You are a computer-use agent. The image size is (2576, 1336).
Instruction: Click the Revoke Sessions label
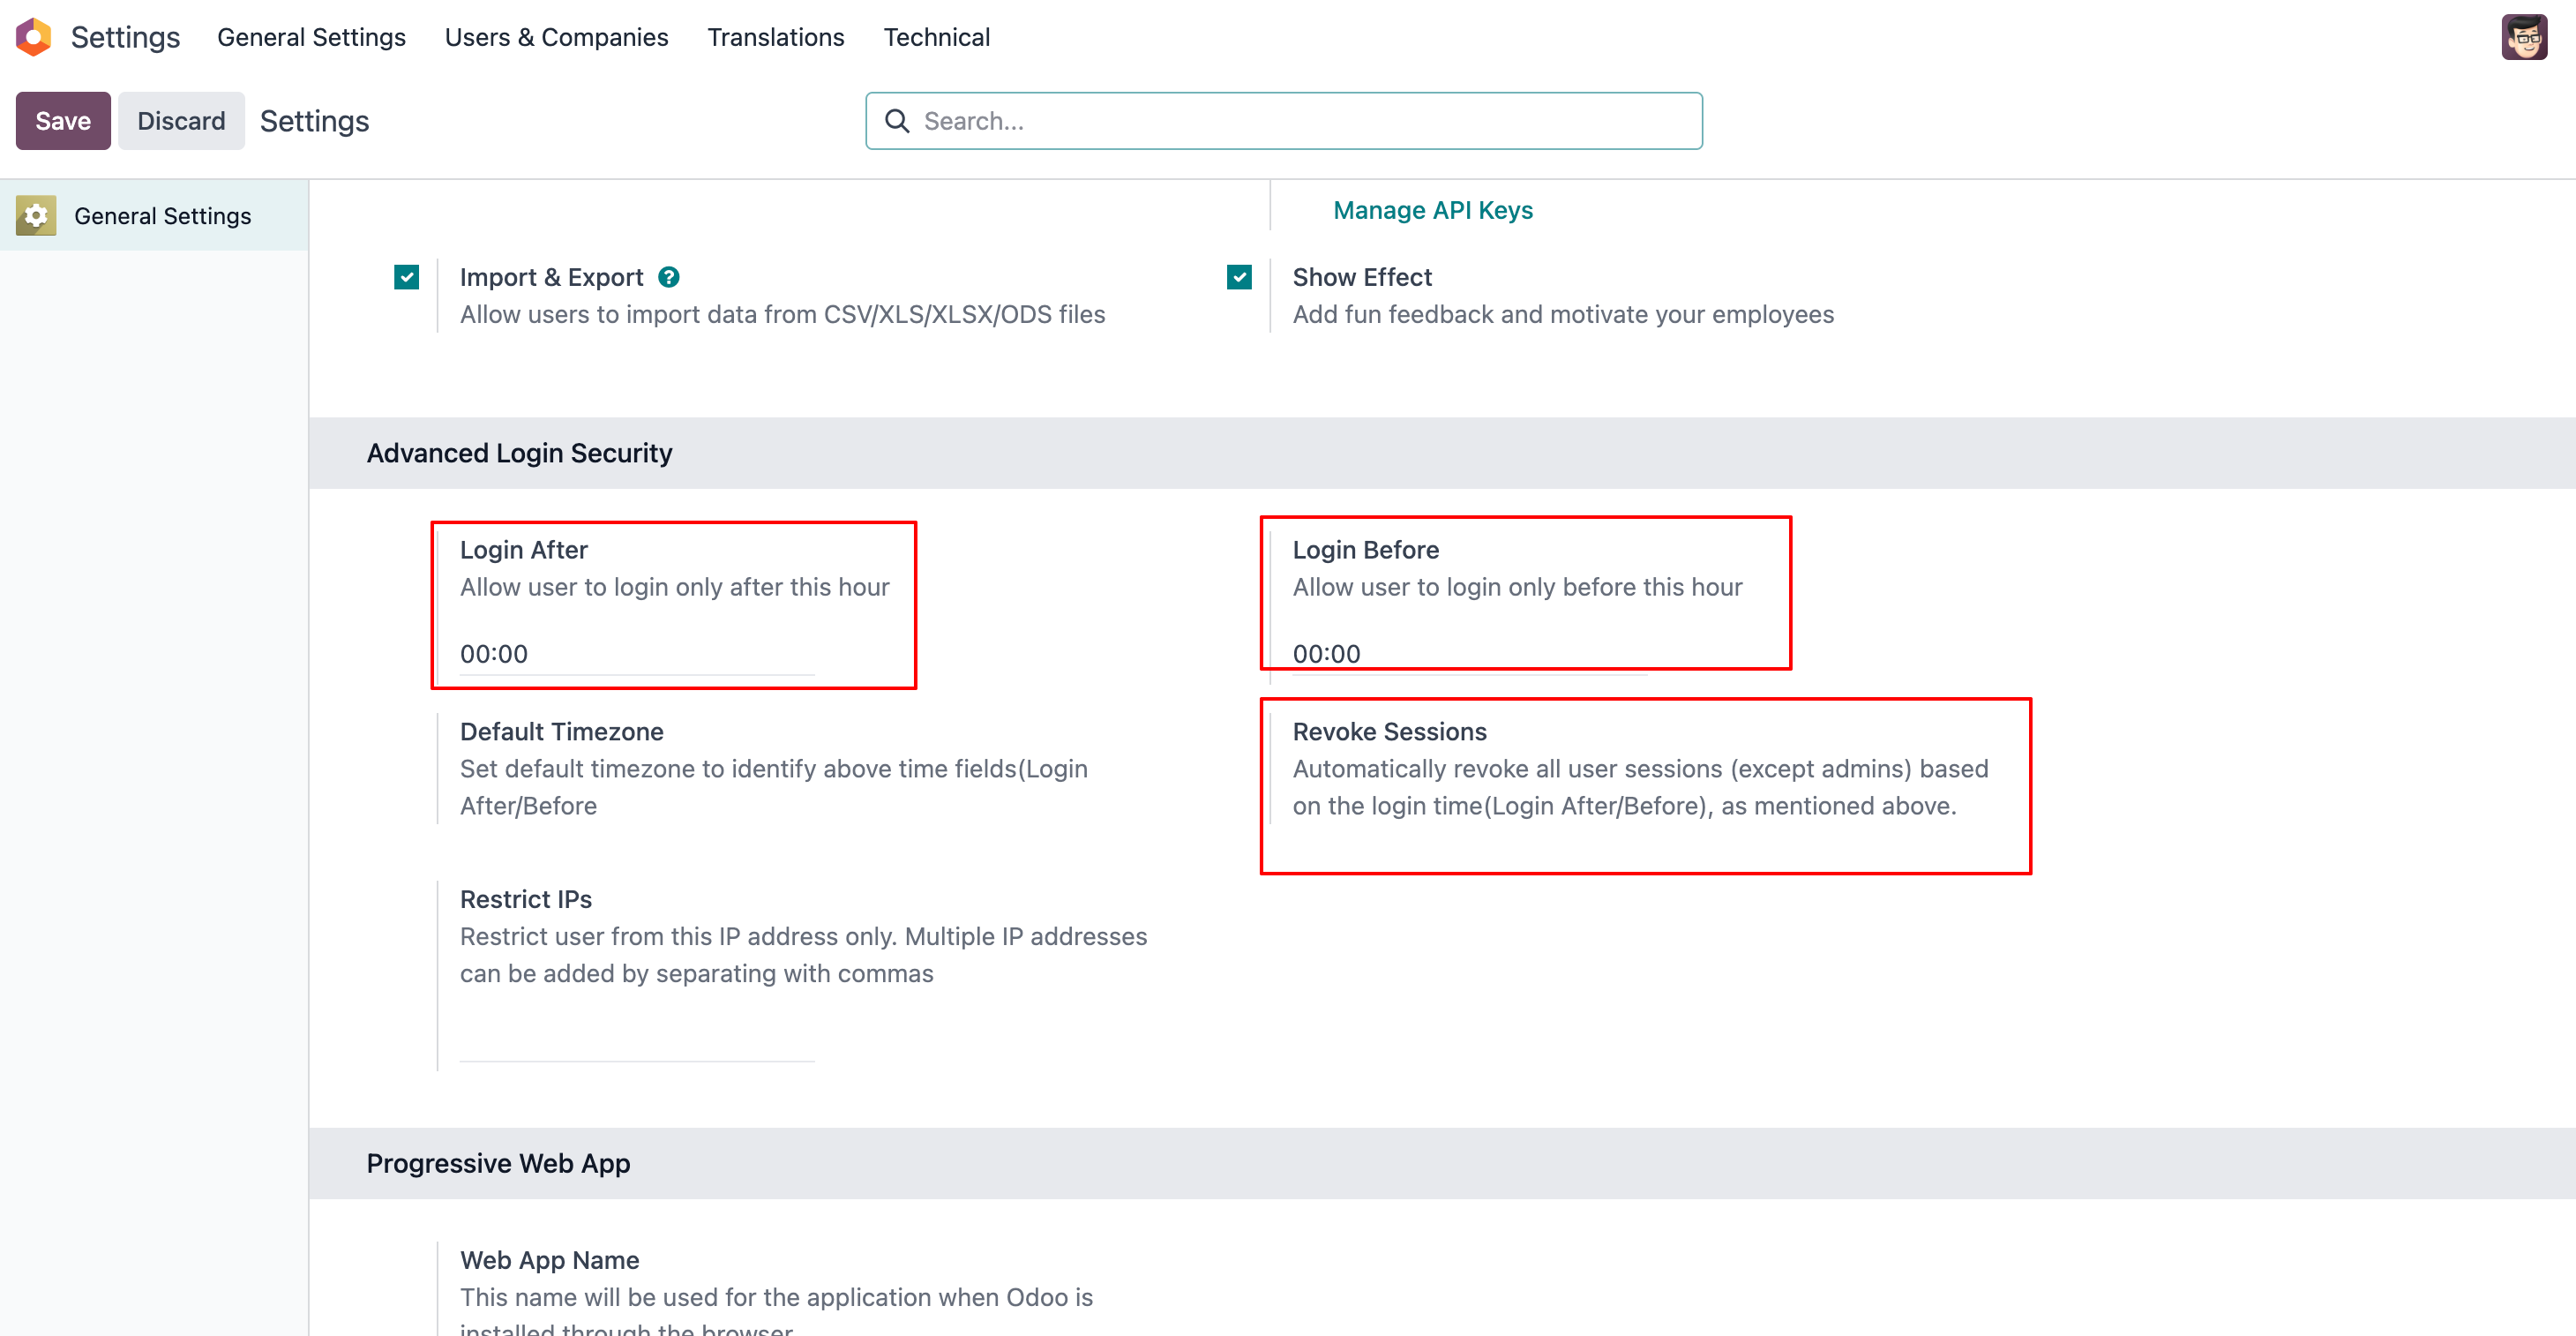(1389, 731)
